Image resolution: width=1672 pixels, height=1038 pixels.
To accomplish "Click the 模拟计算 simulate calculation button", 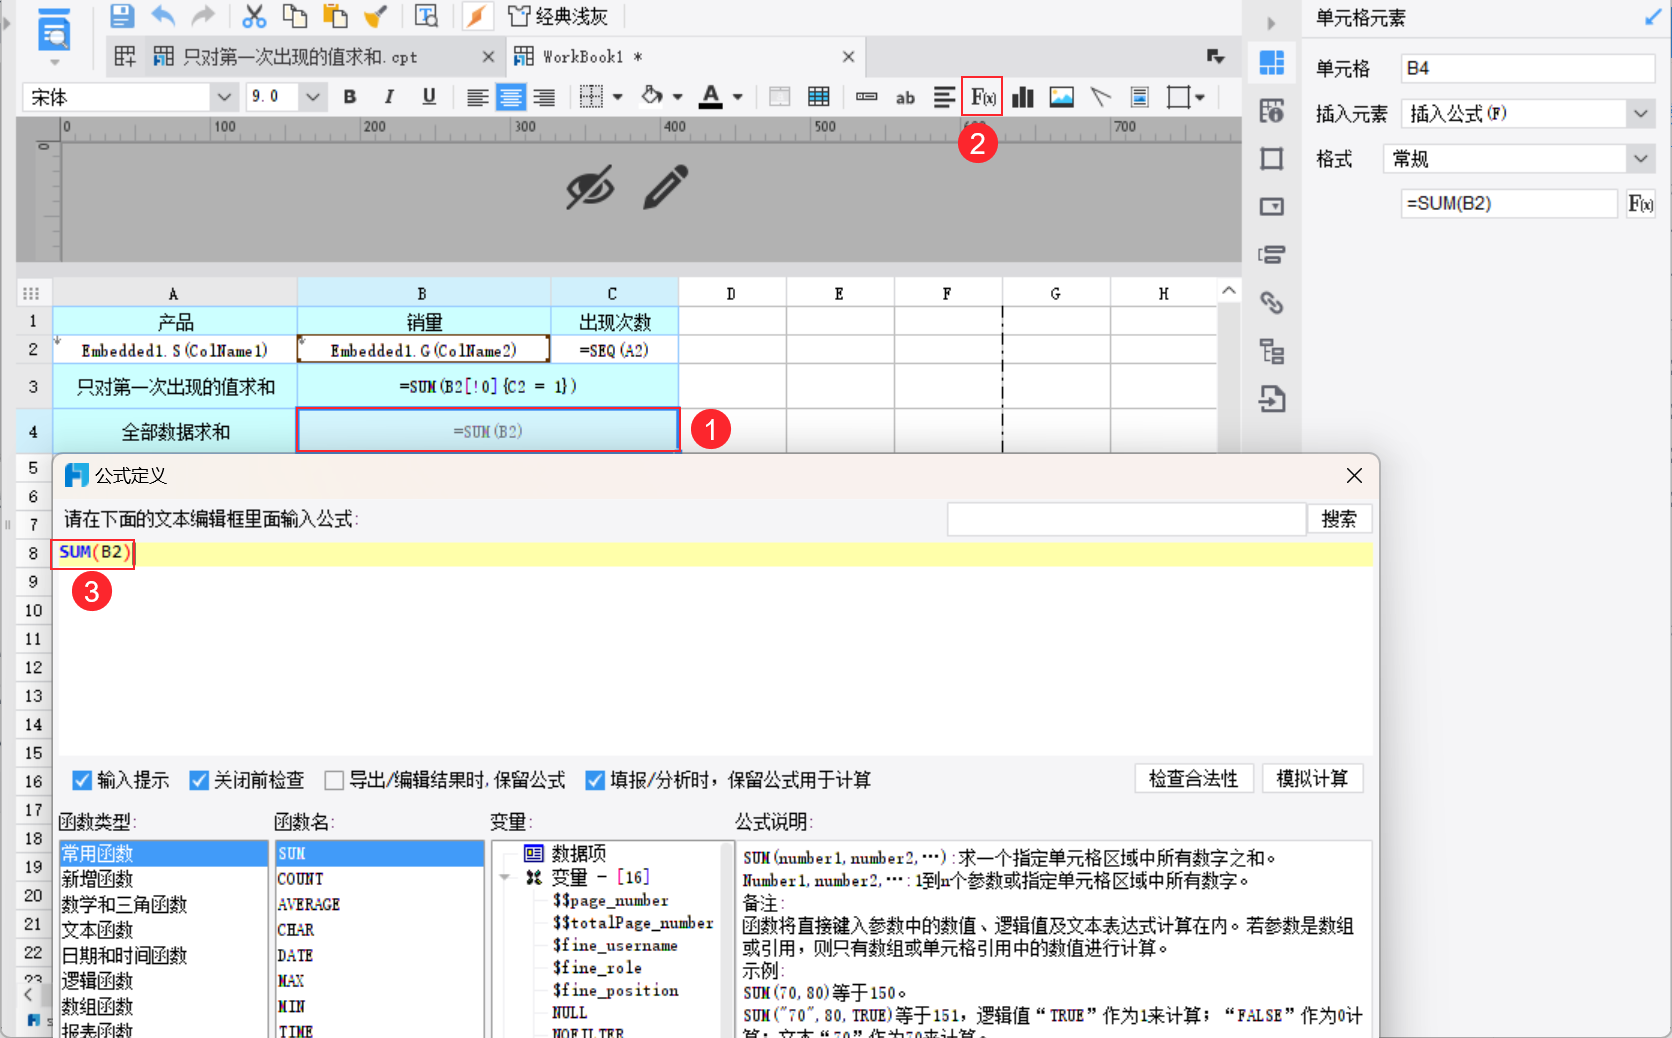I will pos(1312,779).
